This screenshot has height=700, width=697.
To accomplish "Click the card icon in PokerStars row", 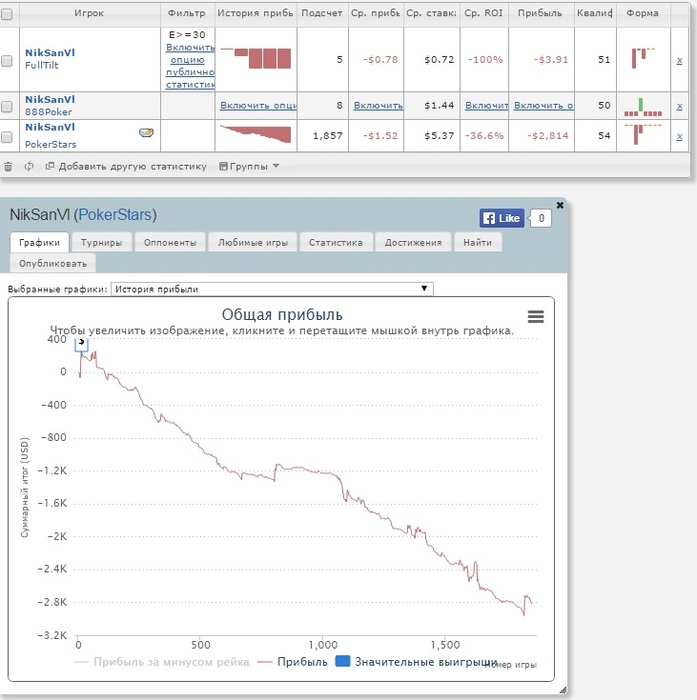I will pos(146,133).
